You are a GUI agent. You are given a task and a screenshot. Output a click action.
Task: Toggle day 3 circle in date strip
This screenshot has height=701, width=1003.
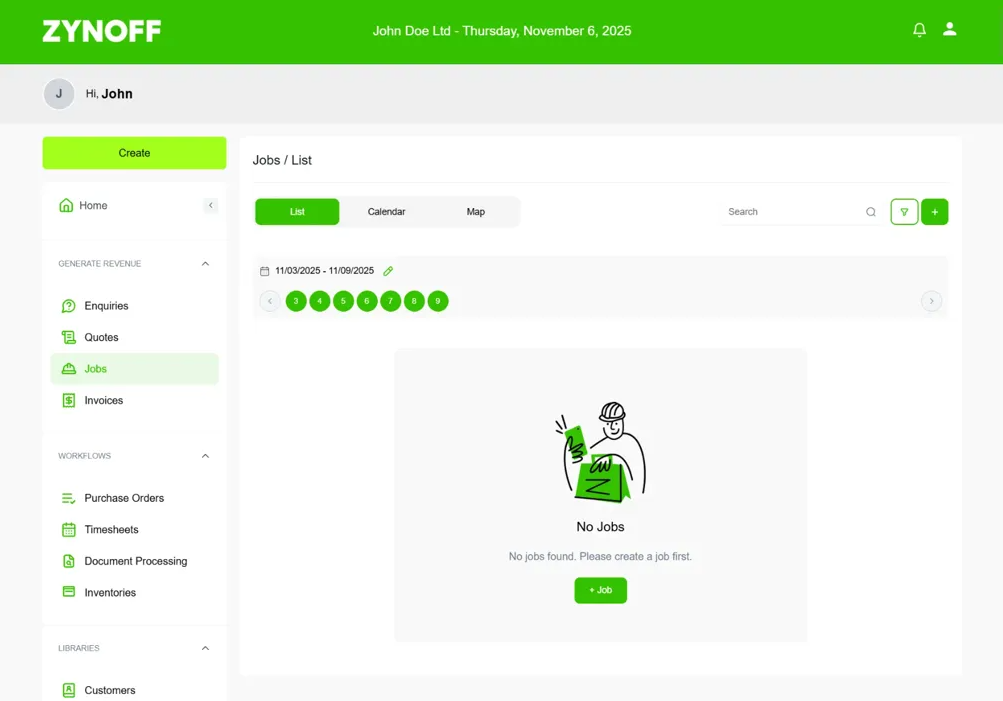click(x=296, y=301)
